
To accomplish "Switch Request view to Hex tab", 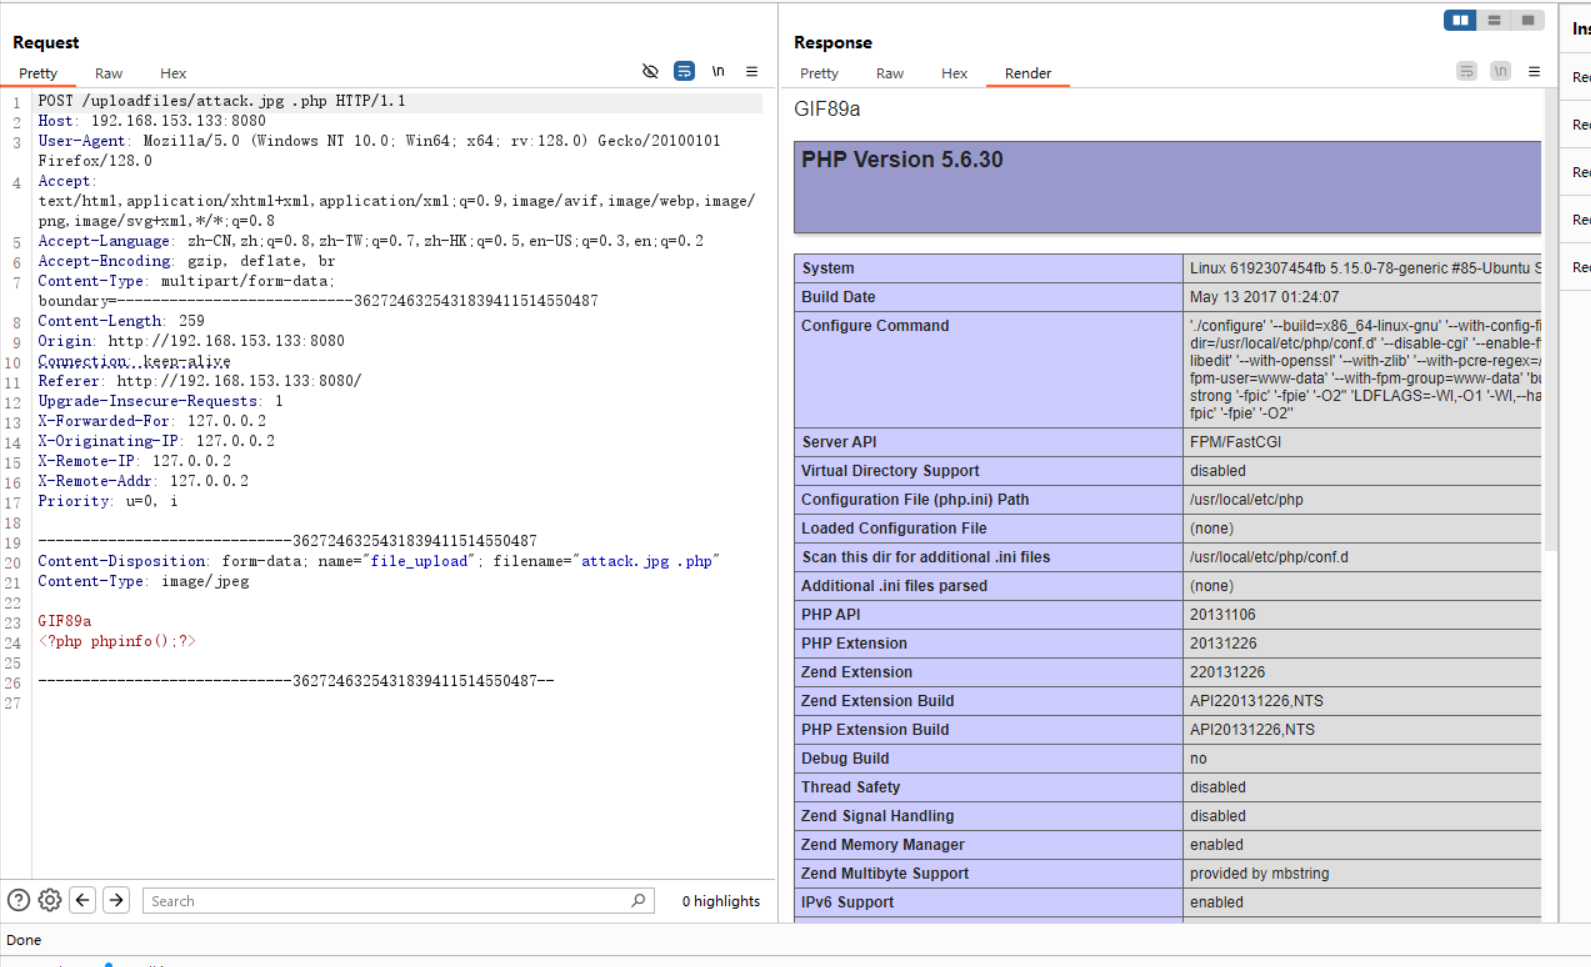I will (x=173, y=73).
